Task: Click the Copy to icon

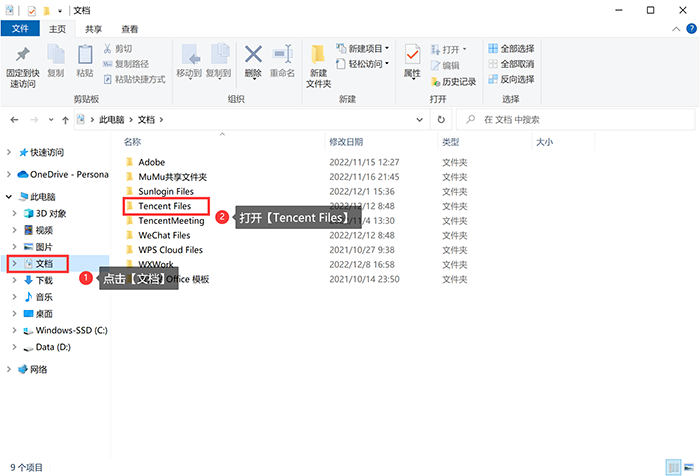Action: coord(220,55)
